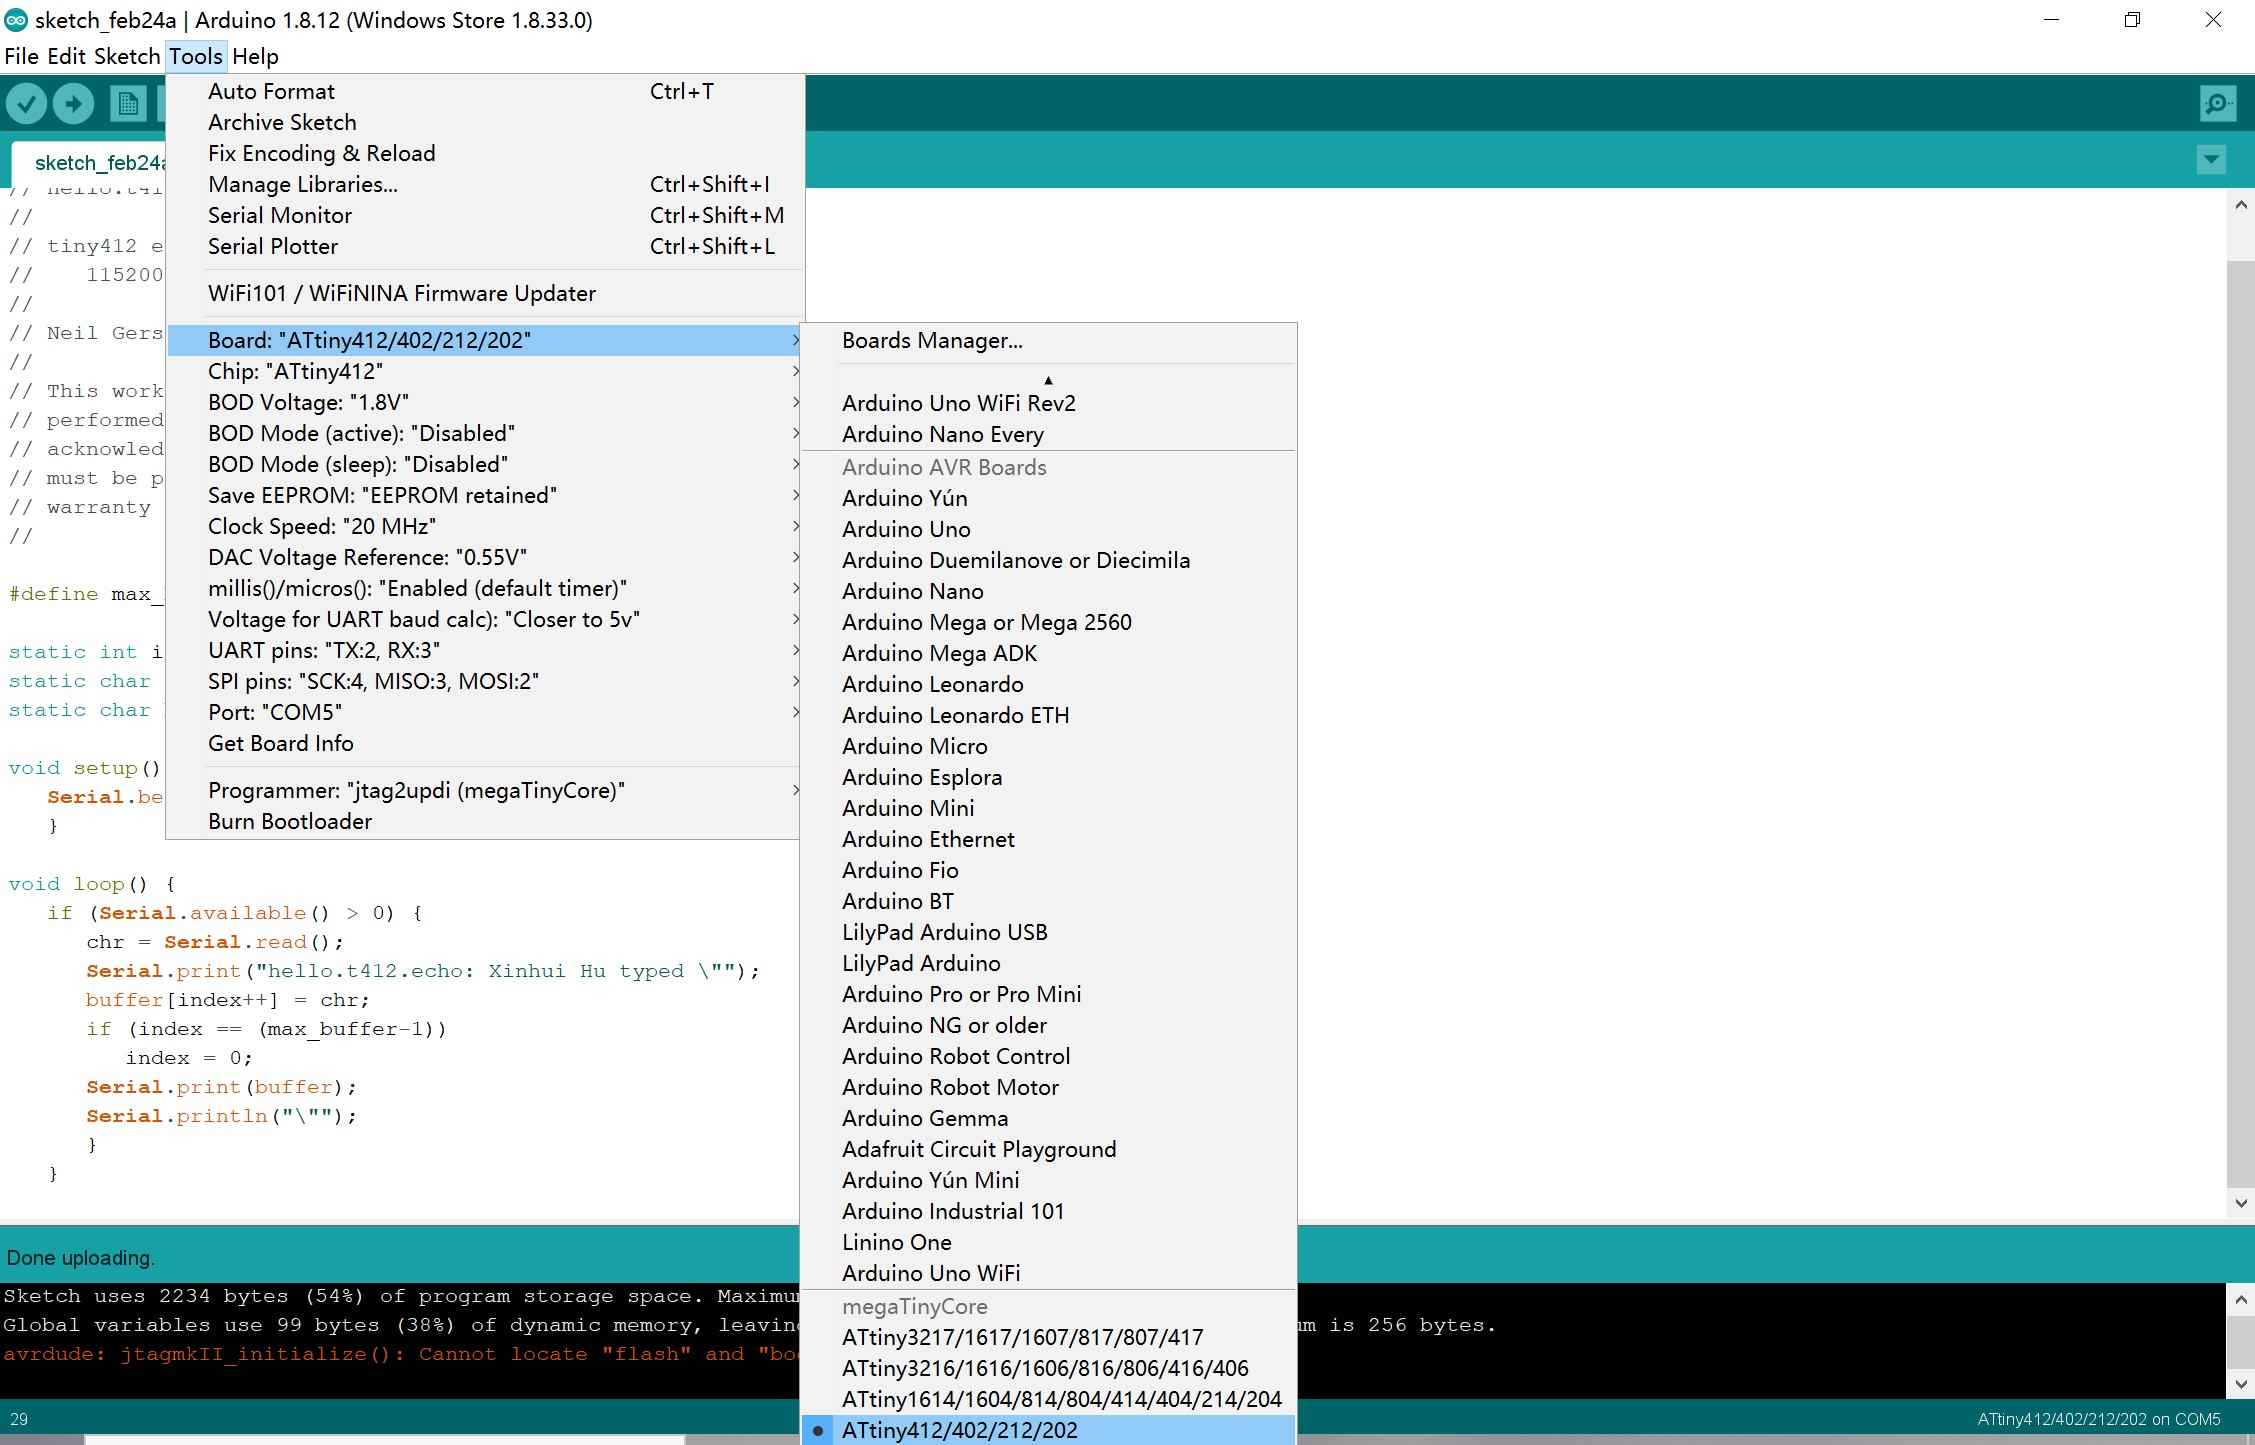Expand millis()/micros() submenu
The image size is (2255, 1445).
(485, 588)
